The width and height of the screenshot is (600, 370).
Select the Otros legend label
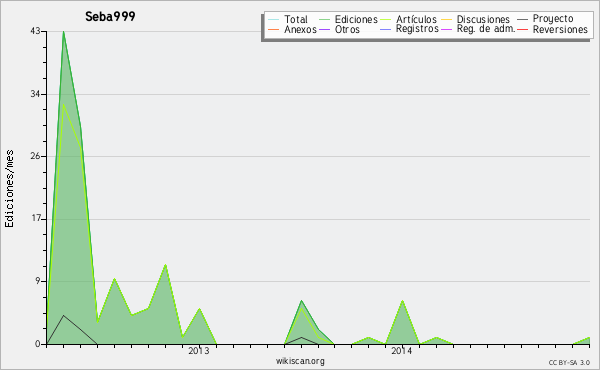(347, 29)
